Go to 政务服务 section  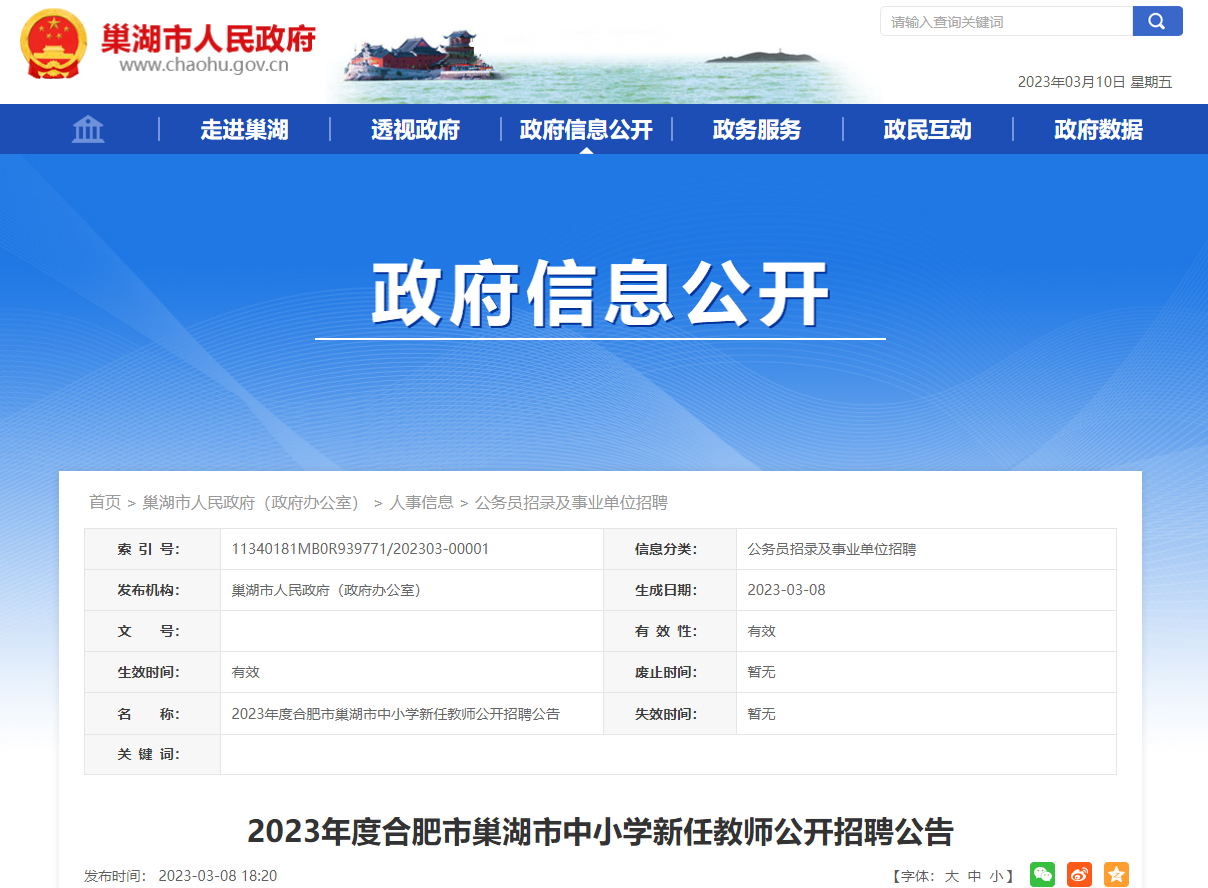pos(757,129)
